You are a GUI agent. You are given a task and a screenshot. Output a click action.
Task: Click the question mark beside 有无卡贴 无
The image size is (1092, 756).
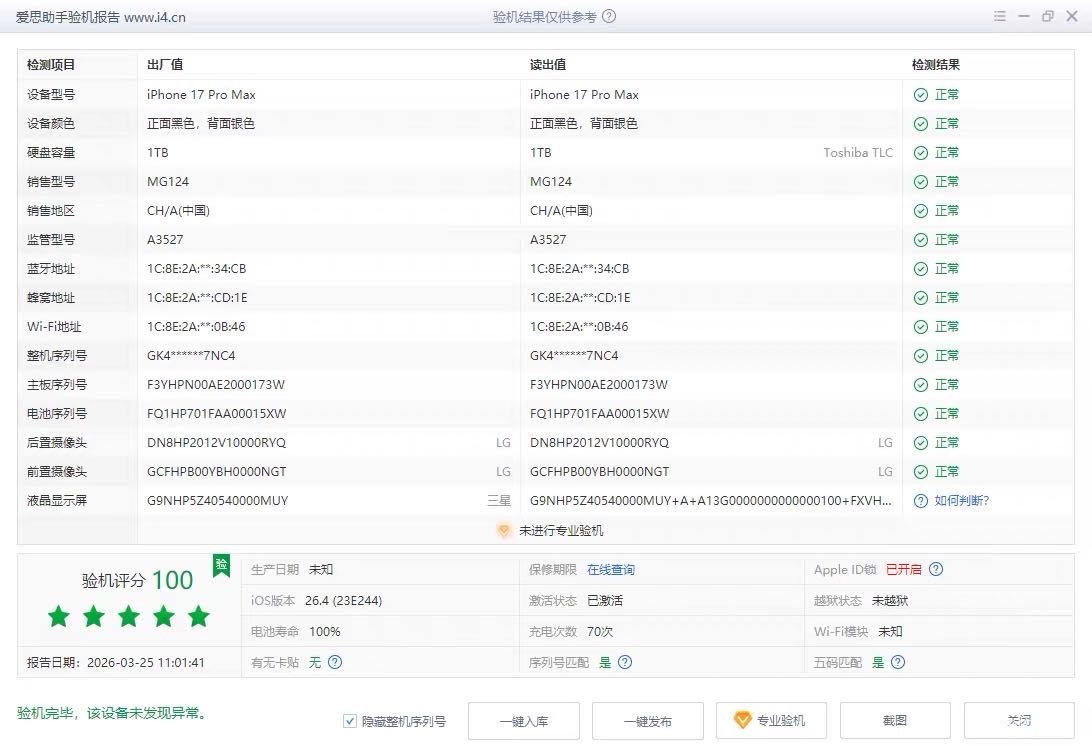[336, 662]
